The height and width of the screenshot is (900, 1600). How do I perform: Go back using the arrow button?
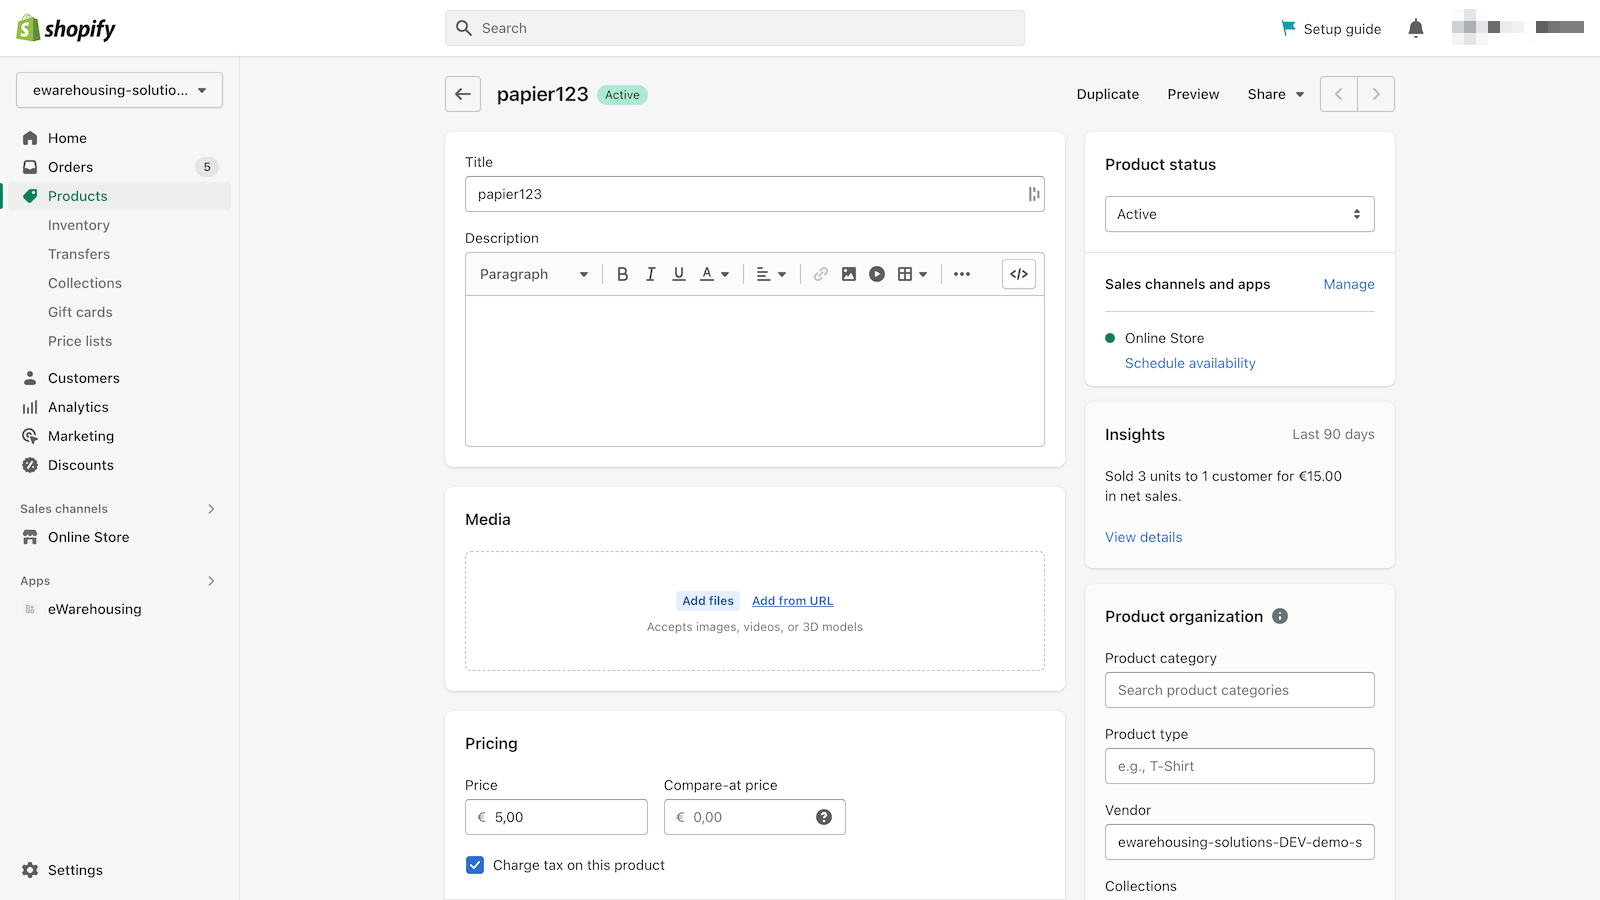coord(463,94)
